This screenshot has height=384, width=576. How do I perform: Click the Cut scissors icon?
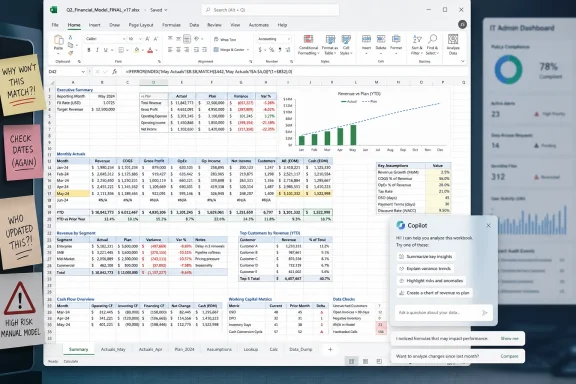pos(70,37)
